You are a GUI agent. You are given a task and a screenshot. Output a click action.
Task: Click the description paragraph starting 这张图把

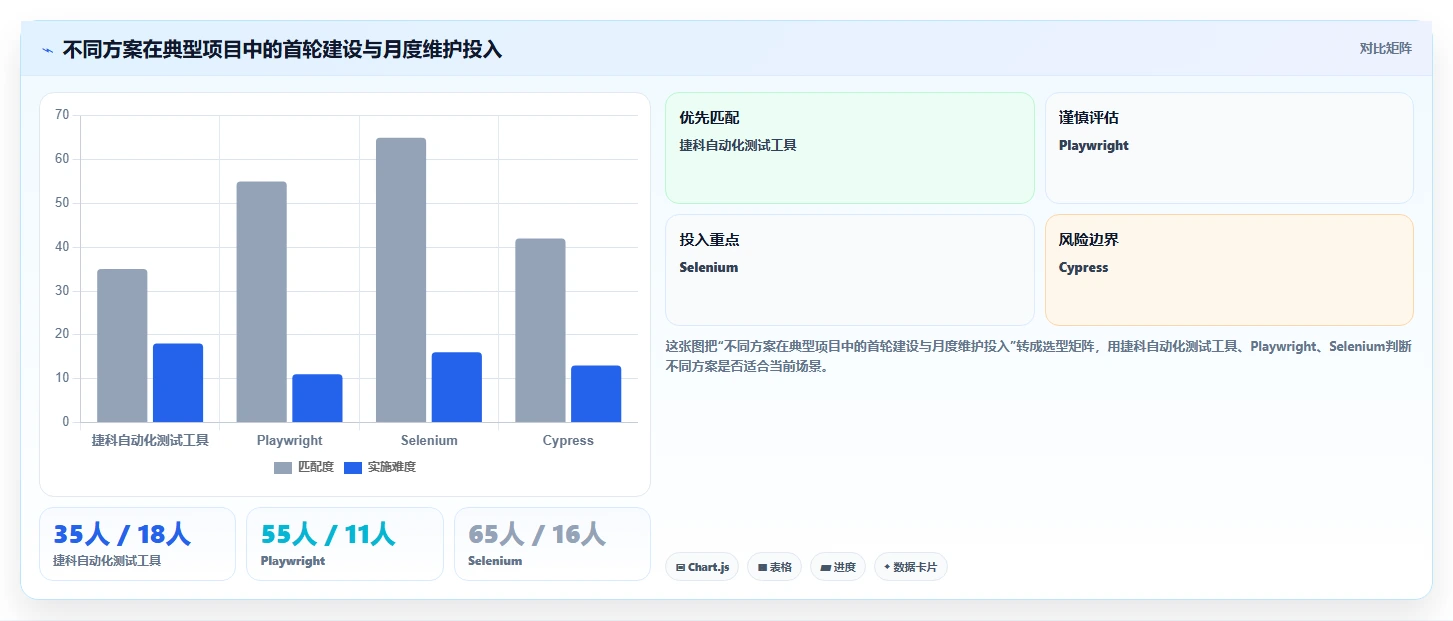point(1039,356)
